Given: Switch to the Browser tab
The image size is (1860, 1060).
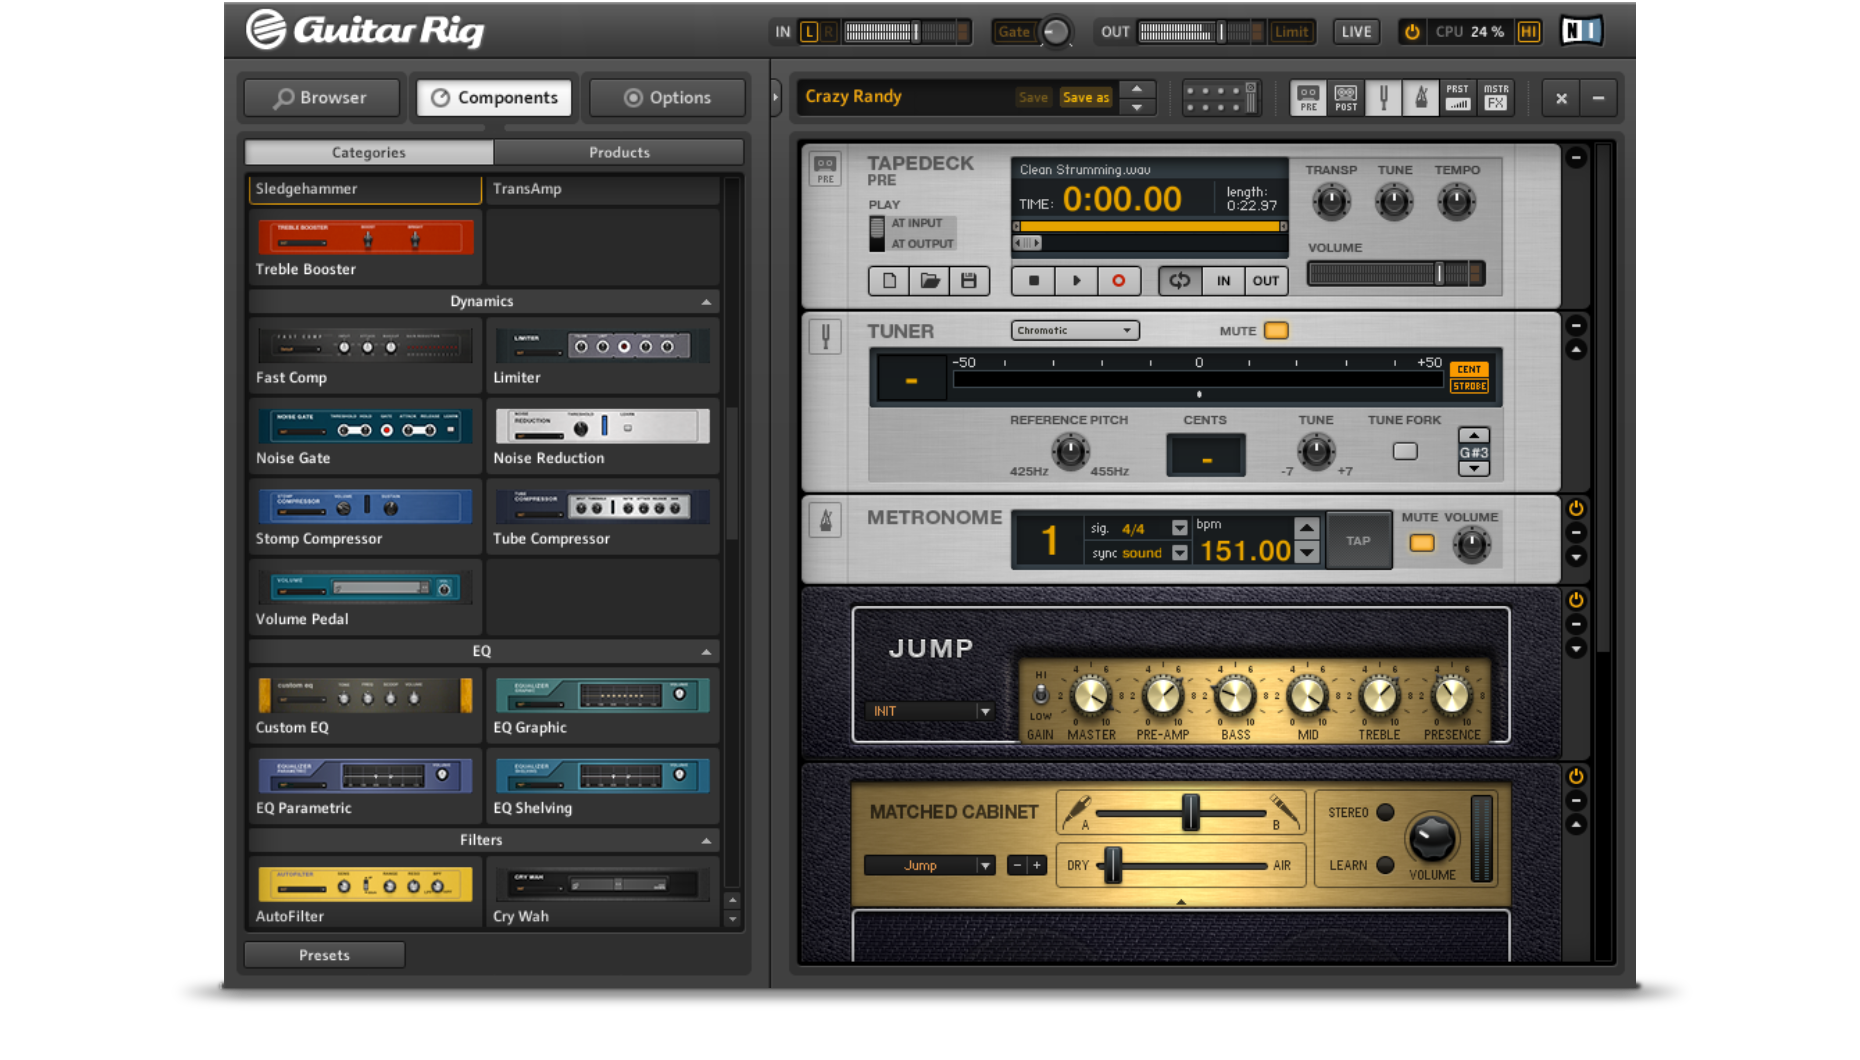Looking at the screenshot, I should pos(321,98).
